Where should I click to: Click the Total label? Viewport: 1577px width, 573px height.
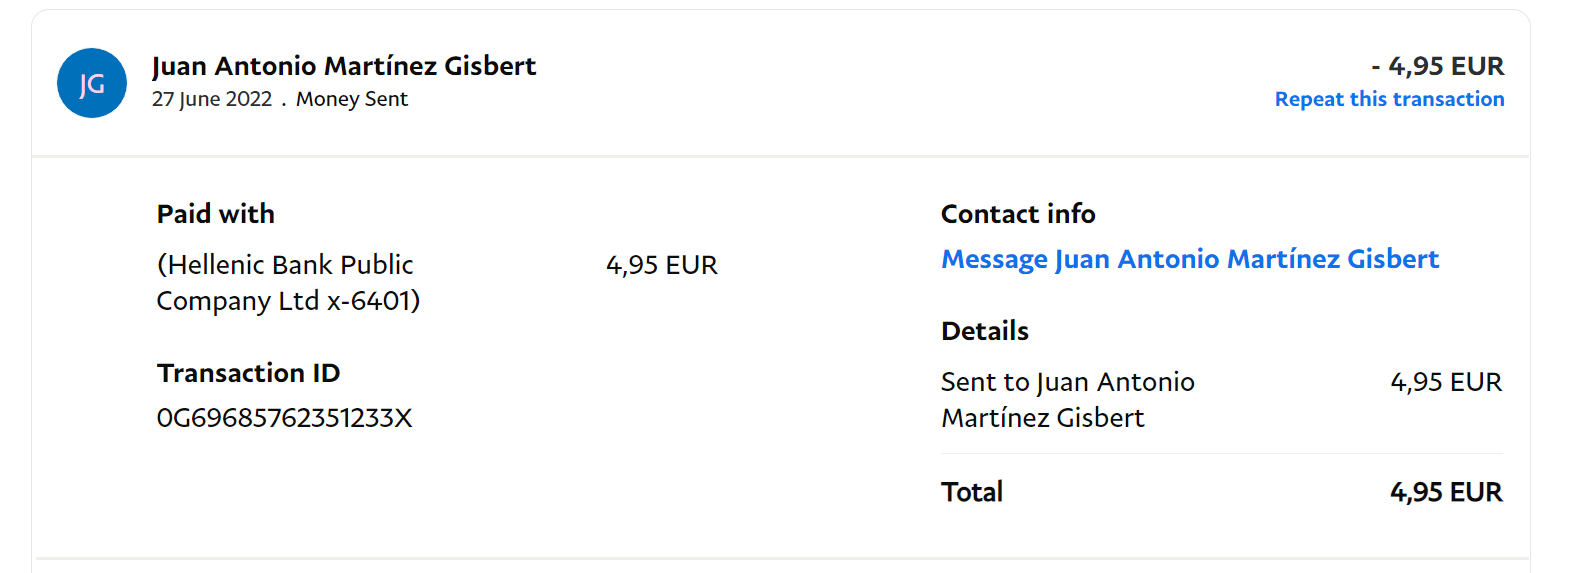tap(972, 492)
